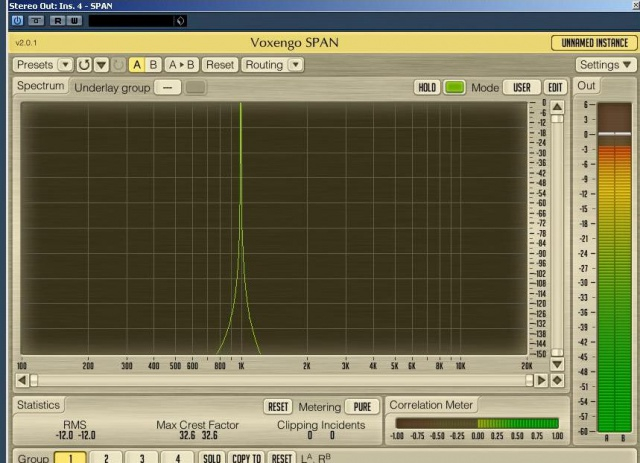Image resolution: width=640 pixels, height=463 pixels.
Task: Click the correlation meter bar
Action: coord(477,423)
